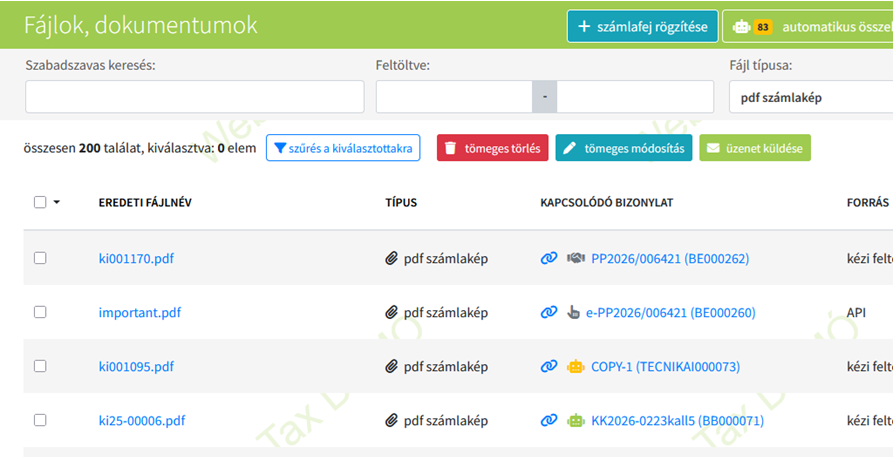Click the számlafej rögzítése button

tap(643, 26)
